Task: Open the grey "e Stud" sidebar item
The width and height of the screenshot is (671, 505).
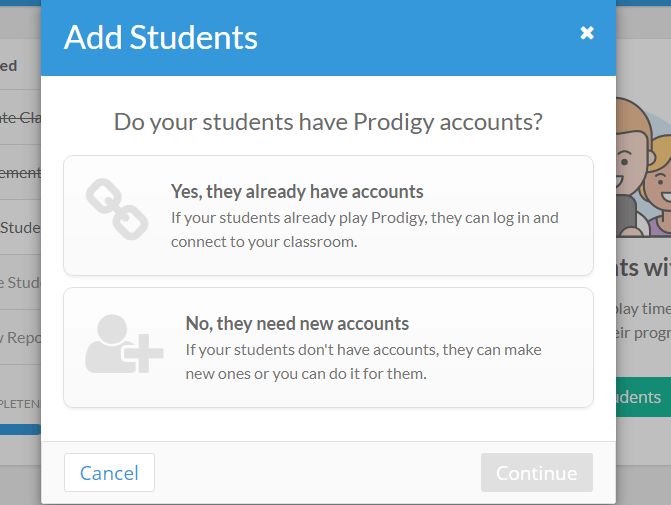Action: [20, 282]
